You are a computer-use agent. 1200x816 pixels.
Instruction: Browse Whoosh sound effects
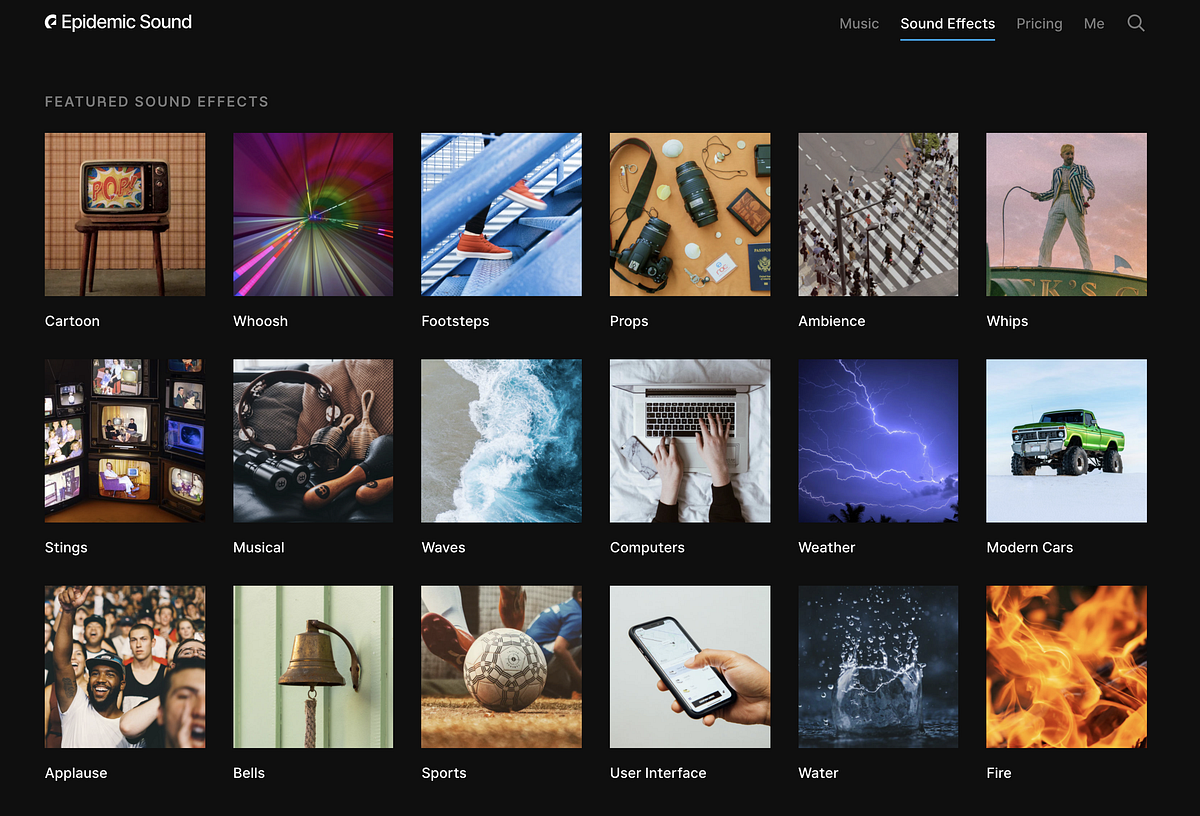(313, 214)
